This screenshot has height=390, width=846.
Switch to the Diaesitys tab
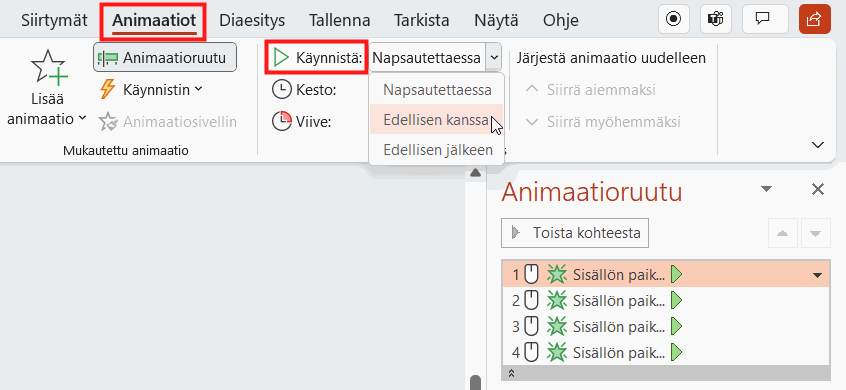(252, 20)
